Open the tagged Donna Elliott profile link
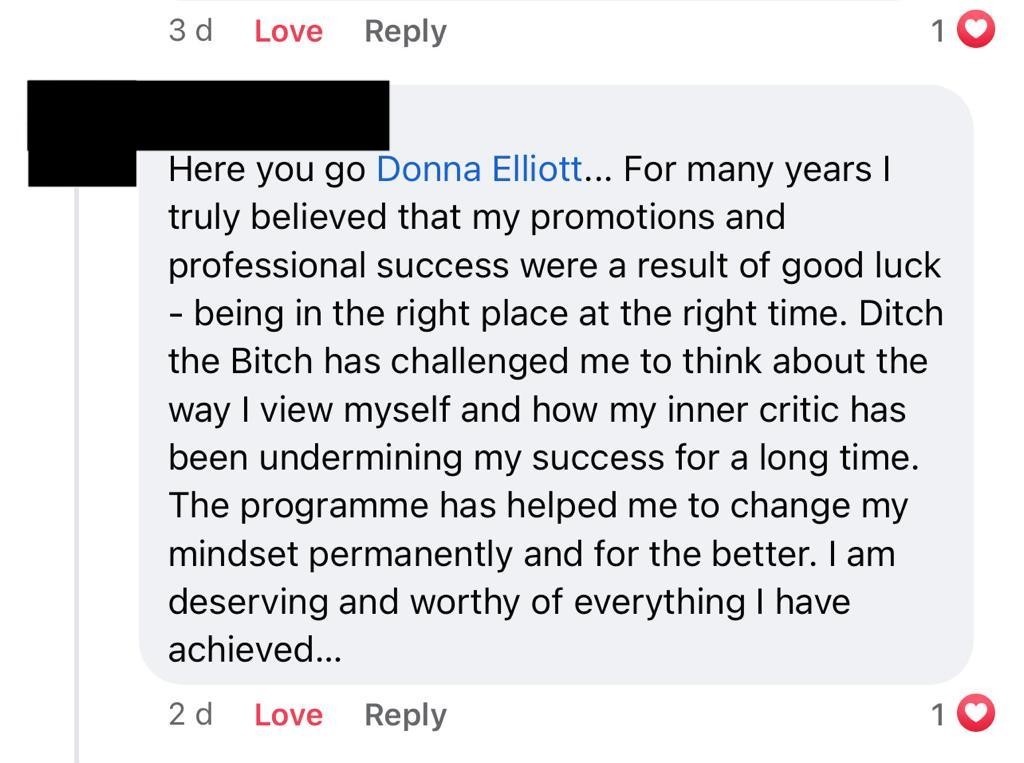 coord(479,169)
